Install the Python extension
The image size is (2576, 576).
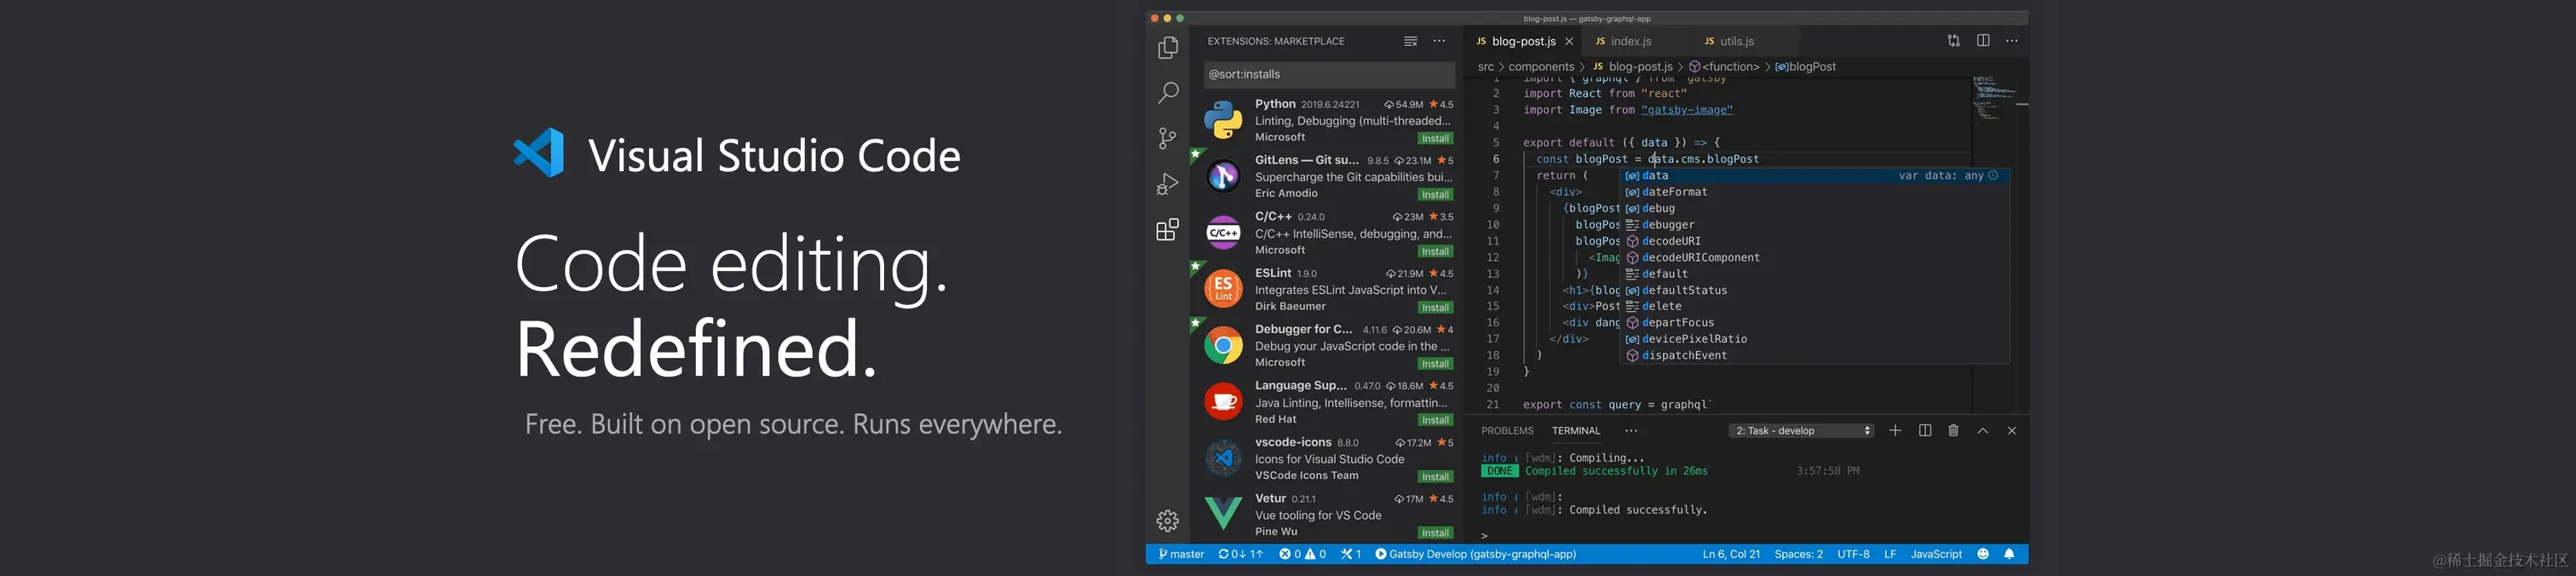coord(1435,138)
